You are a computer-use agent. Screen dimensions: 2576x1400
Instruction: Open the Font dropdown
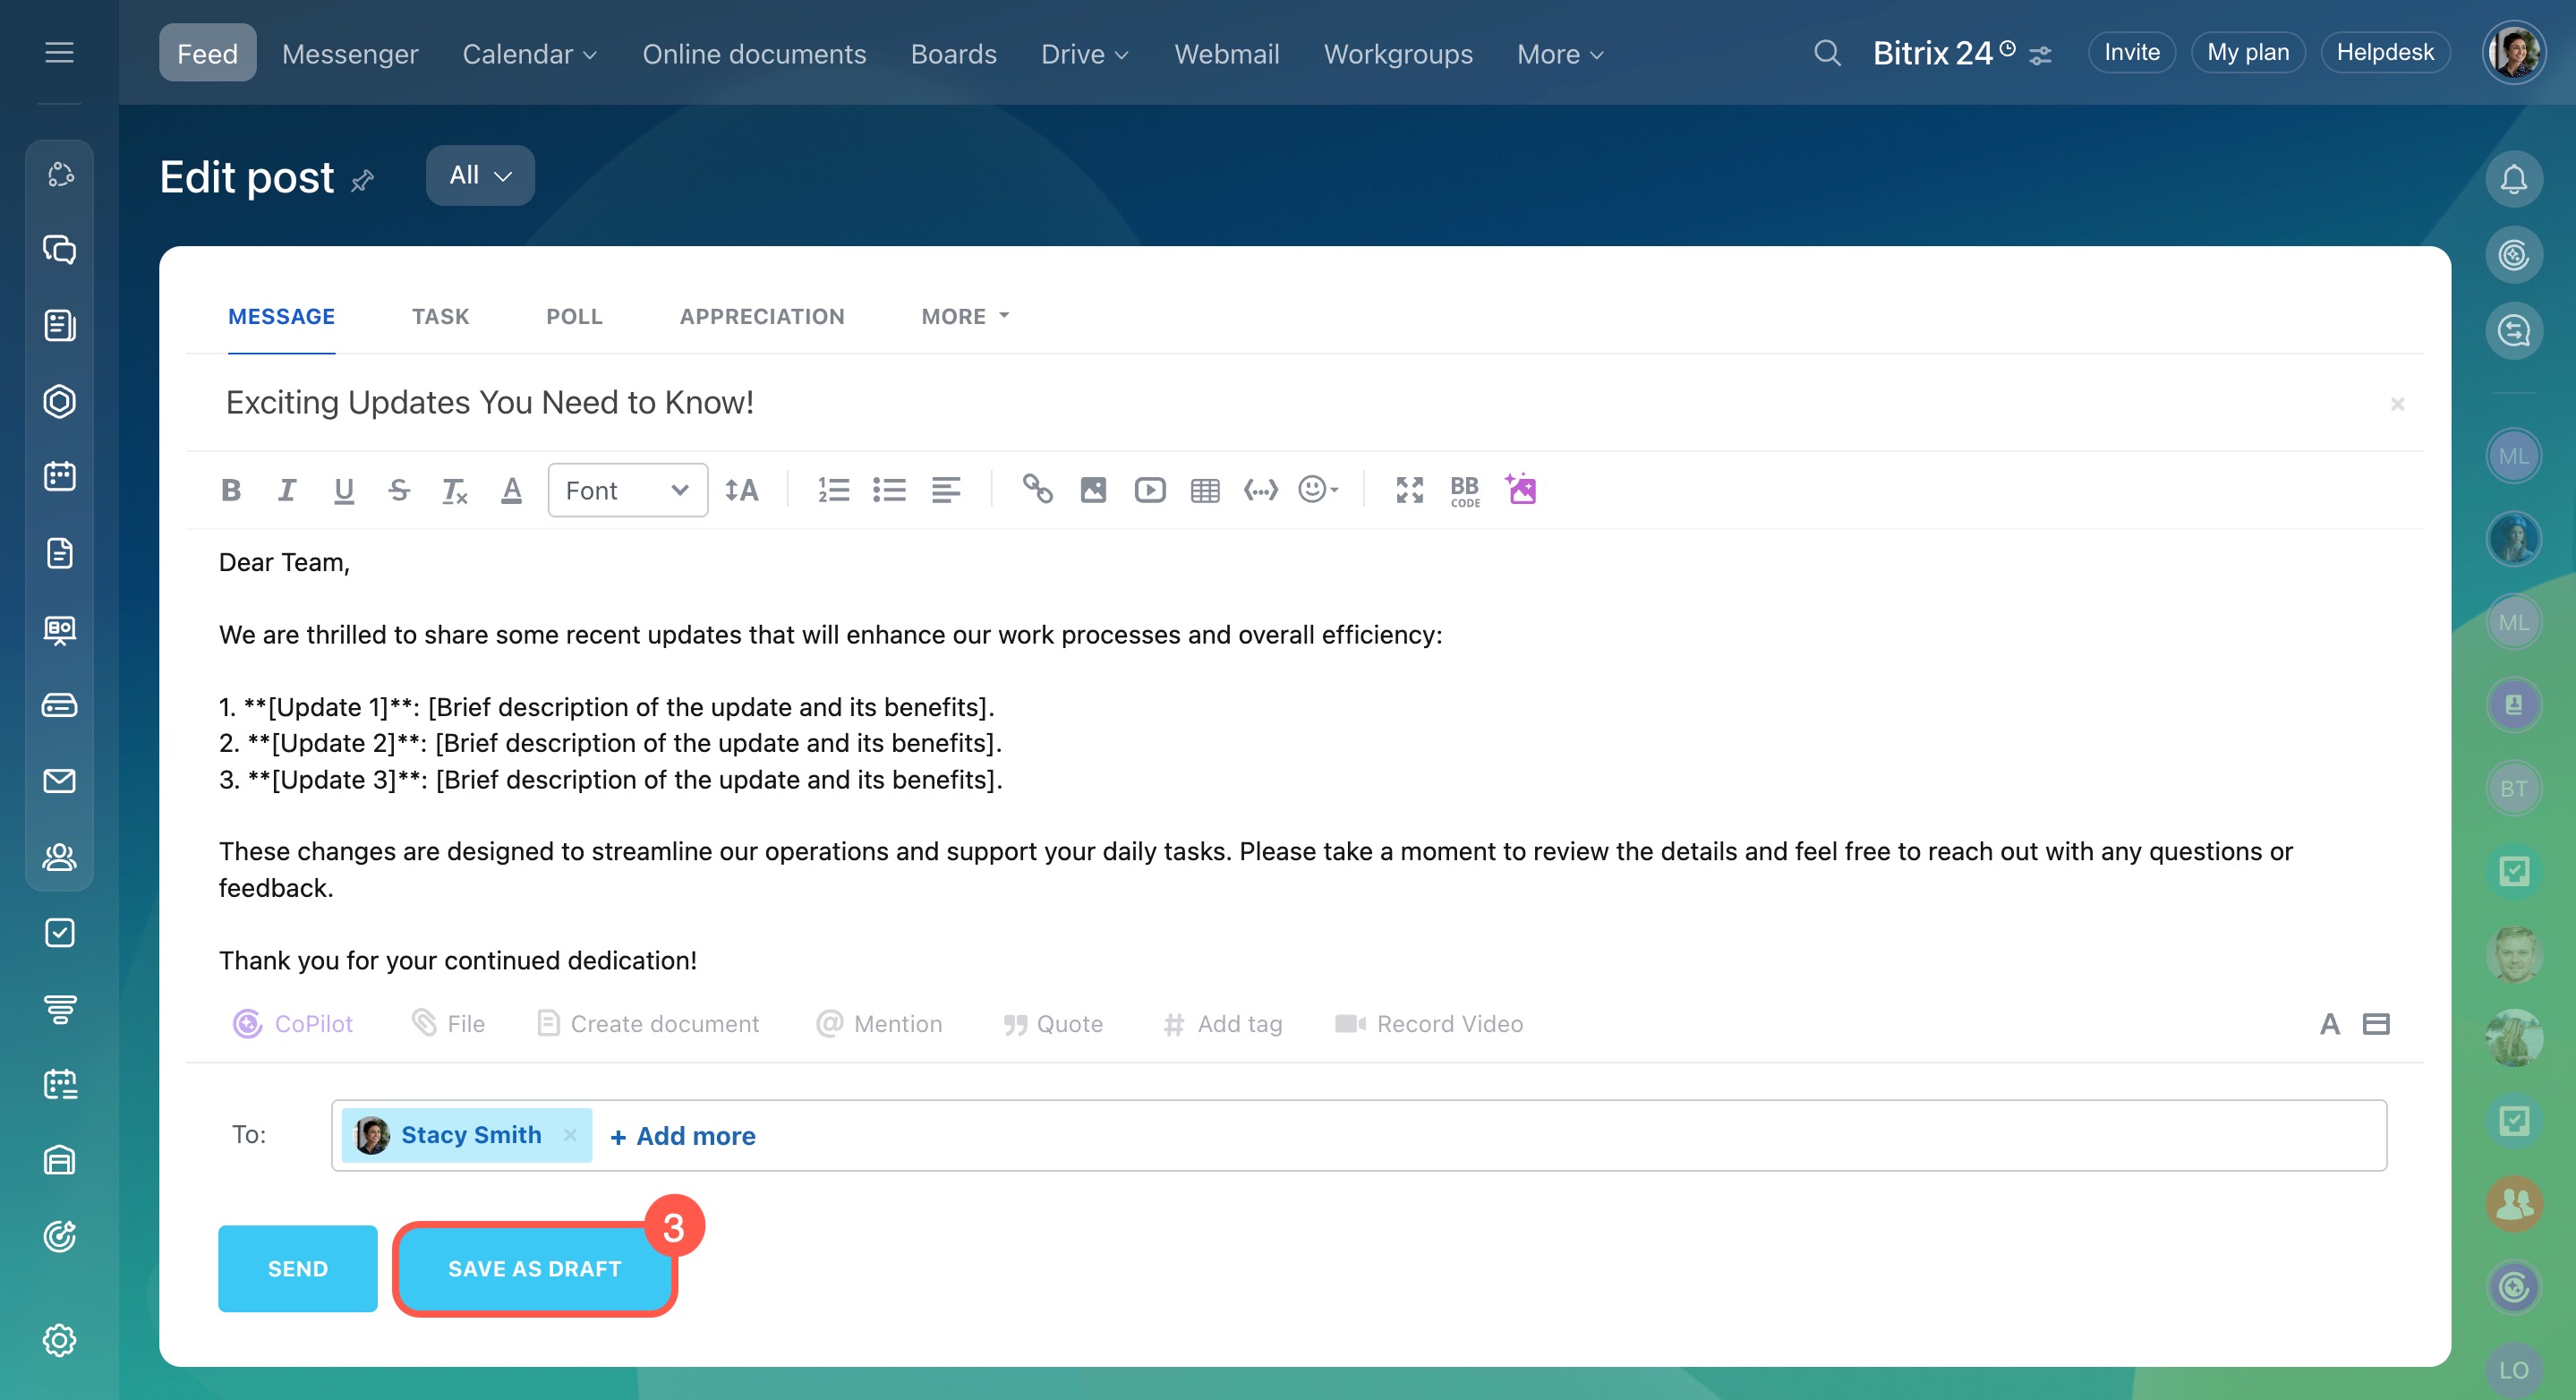tap(627, 490)
